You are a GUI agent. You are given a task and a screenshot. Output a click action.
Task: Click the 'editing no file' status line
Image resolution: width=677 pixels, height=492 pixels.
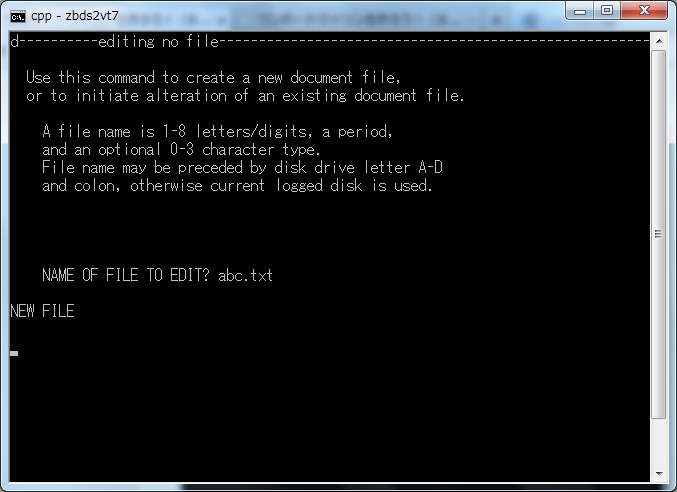point(158,41)
